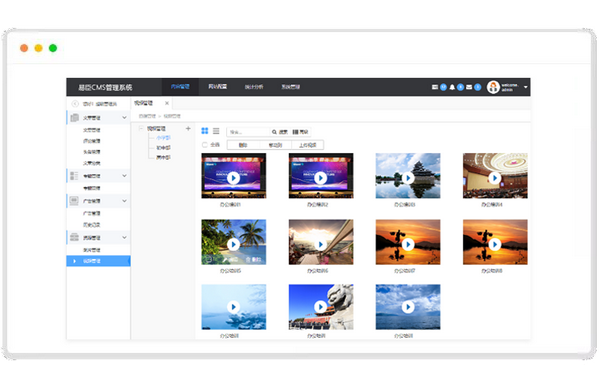
Task: Open the admin account dropdown caret
Action: pos(526,87)
